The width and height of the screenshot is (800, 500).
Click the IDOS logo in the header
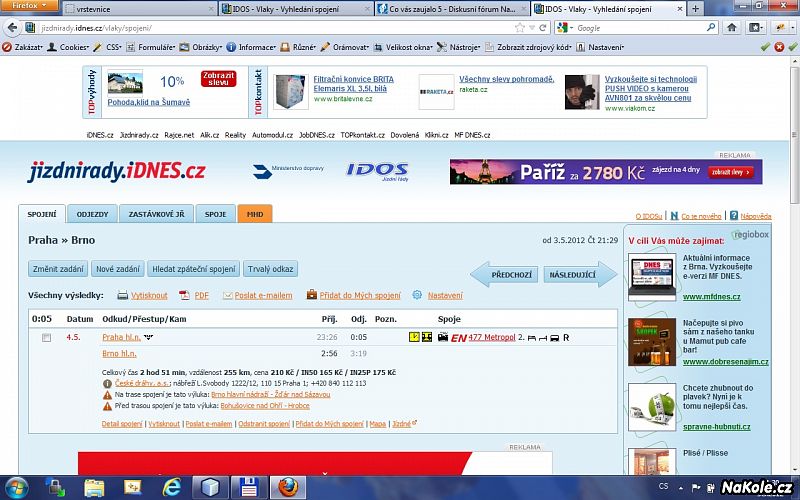click(378, 171)
